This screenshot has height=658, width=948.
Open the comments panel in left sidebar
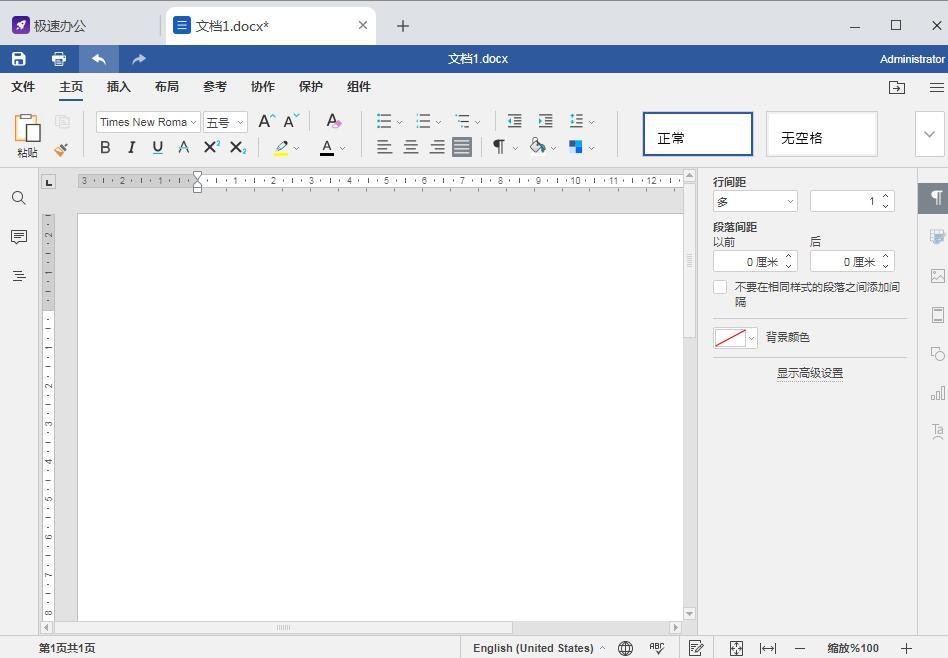pos(19,237)
